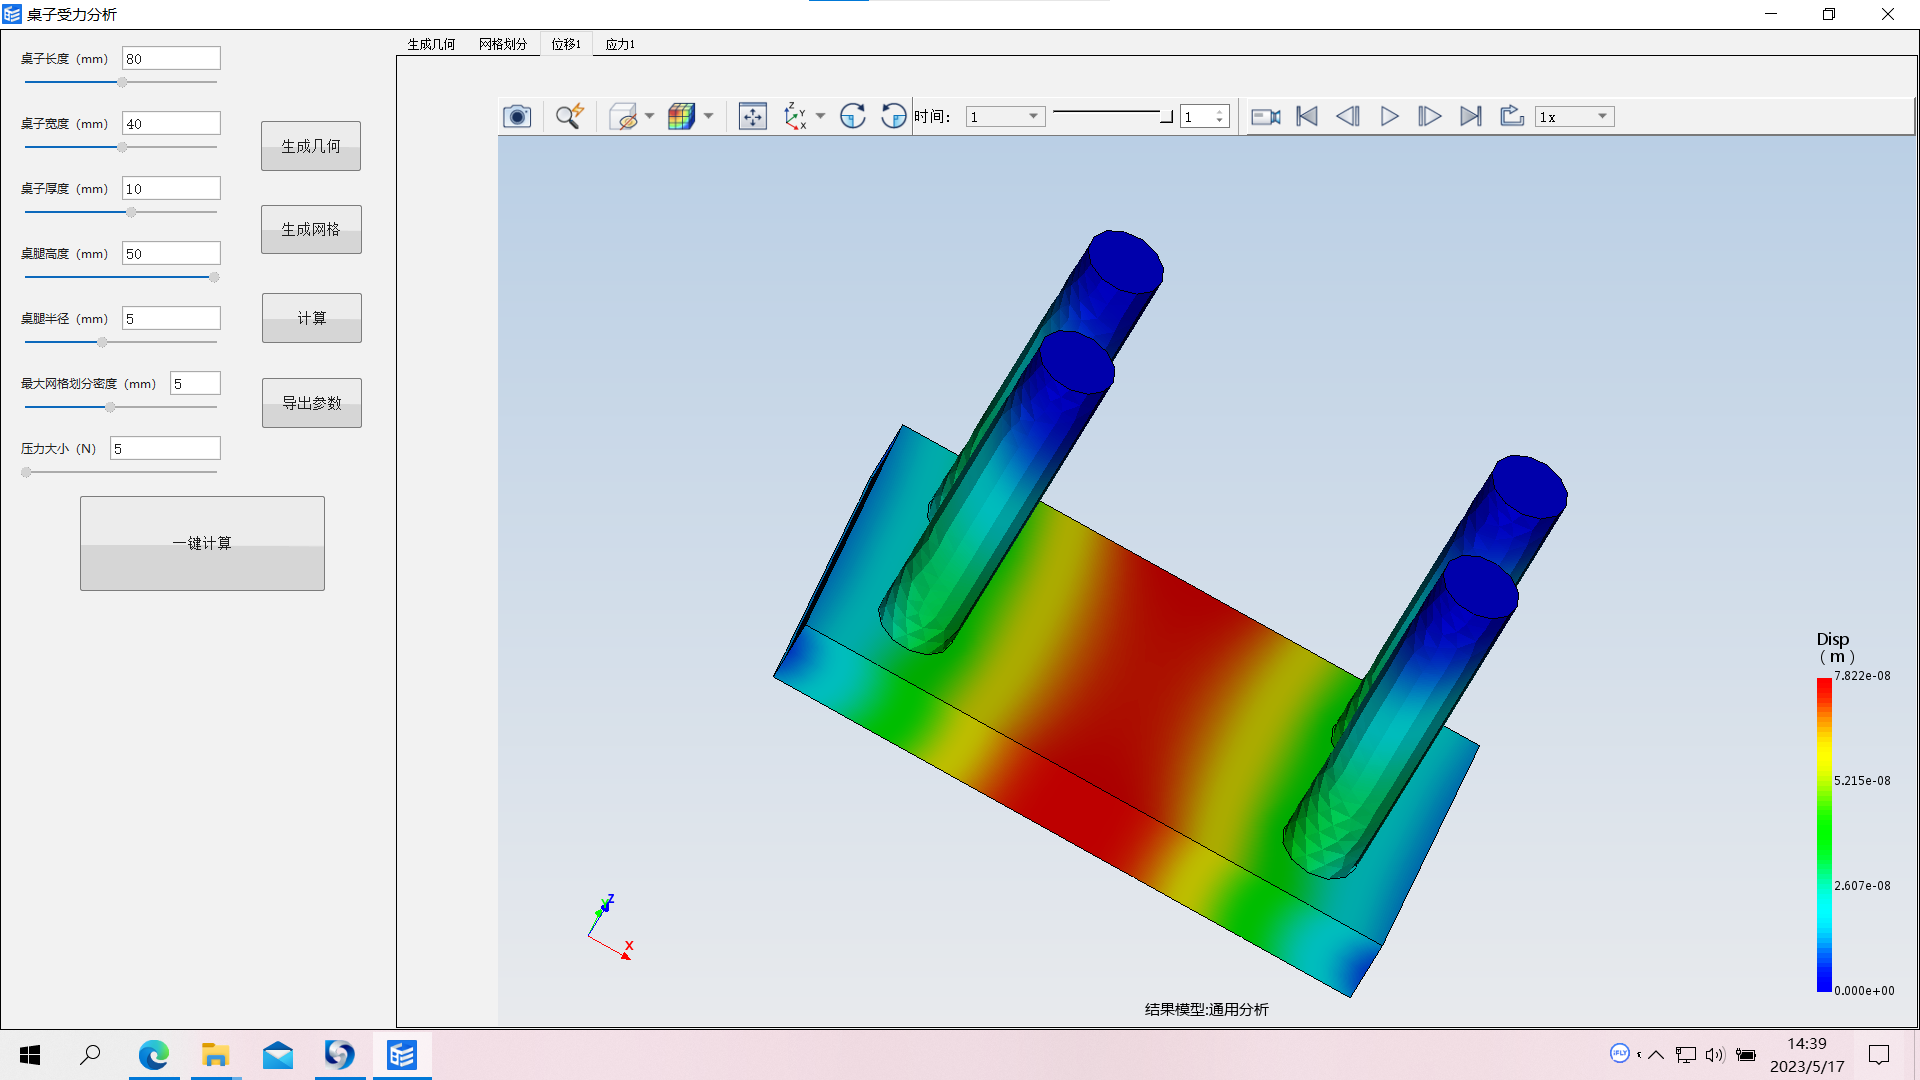Click the play button to animate results
This screenshot has height=1080, width=1920.
pos(1389,117)
